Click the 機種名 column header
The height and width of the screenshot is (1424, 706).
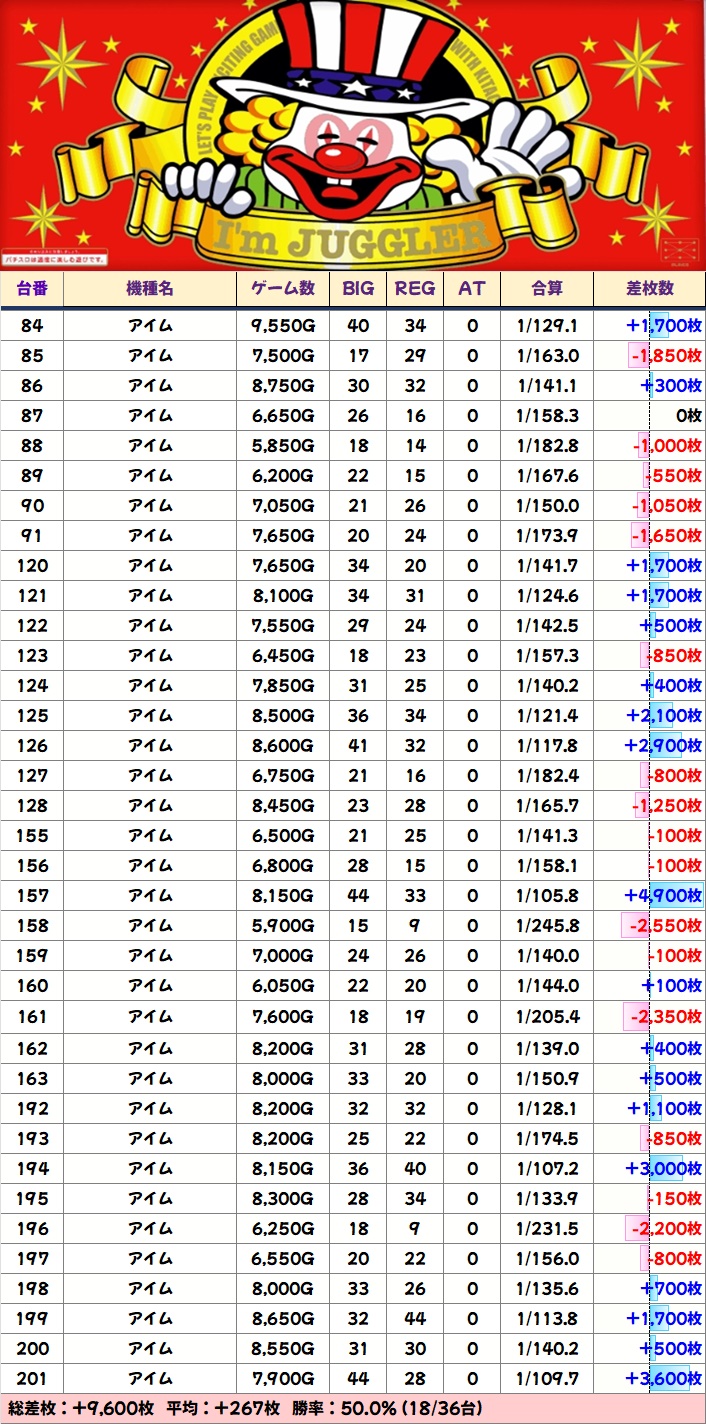pos(150,288)
